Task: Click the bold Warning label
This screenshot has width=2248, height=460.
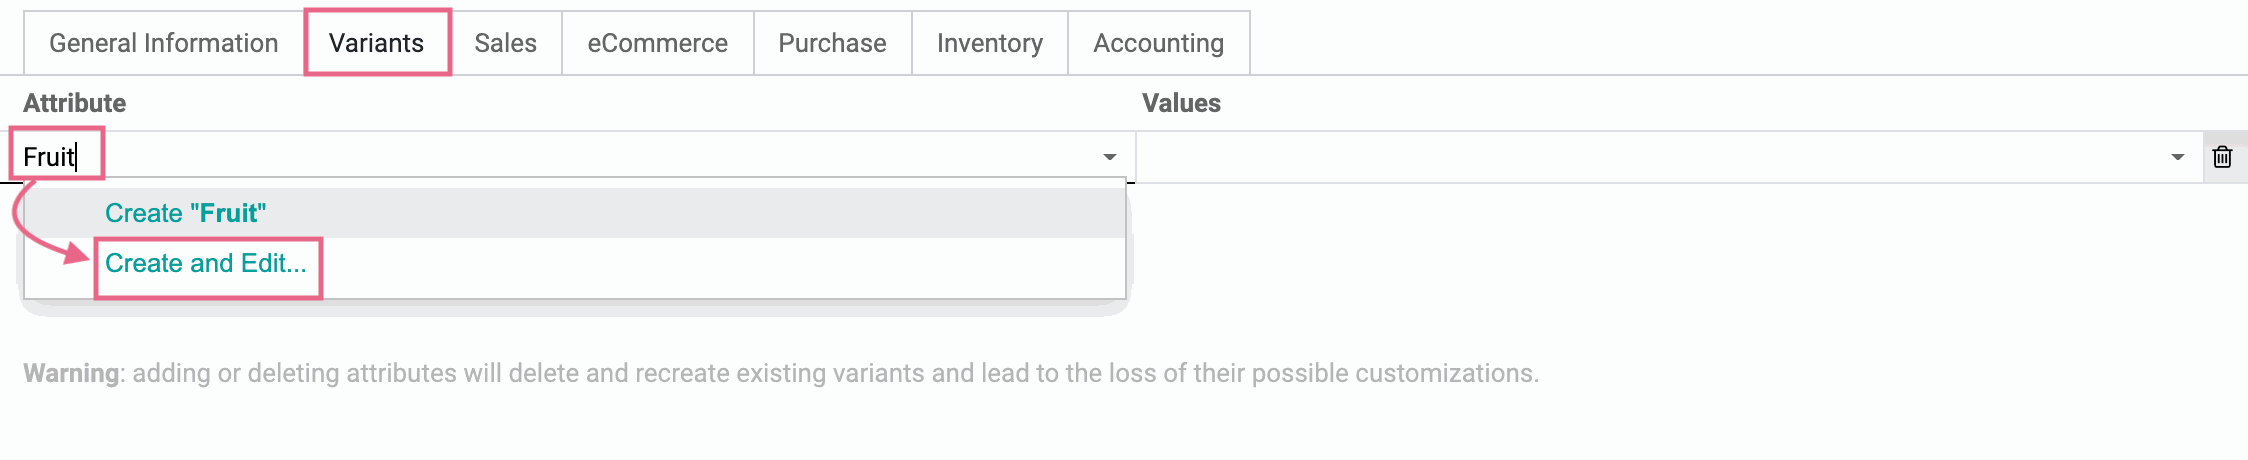Action: pos(71,373)
